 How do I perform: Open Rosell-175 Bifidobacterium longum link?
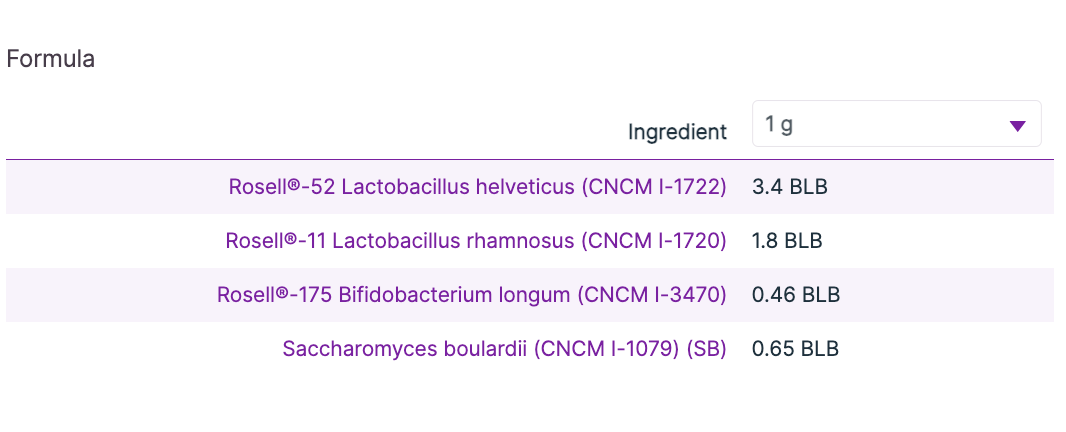[x=471, y=295]
